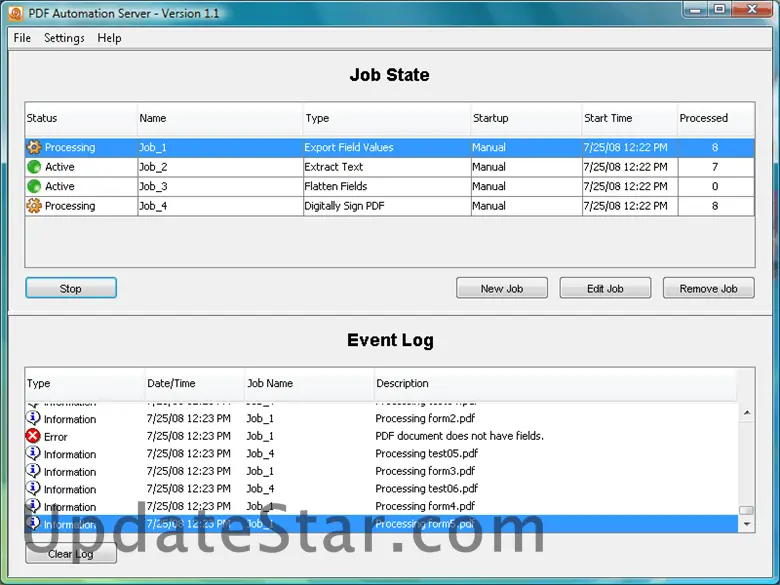Close the PDF Automation Server window
The width and height of the screenshot is (780, 585).
752,10
